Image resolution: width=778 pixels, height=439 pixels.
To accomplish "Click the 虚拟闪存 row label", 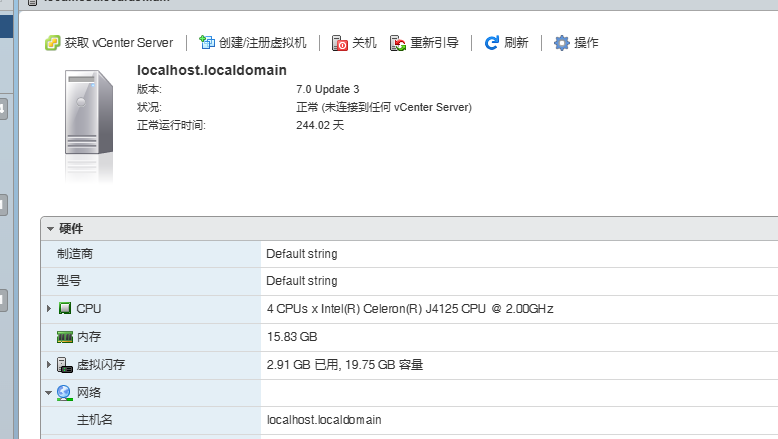I will [x=101, y=365].
